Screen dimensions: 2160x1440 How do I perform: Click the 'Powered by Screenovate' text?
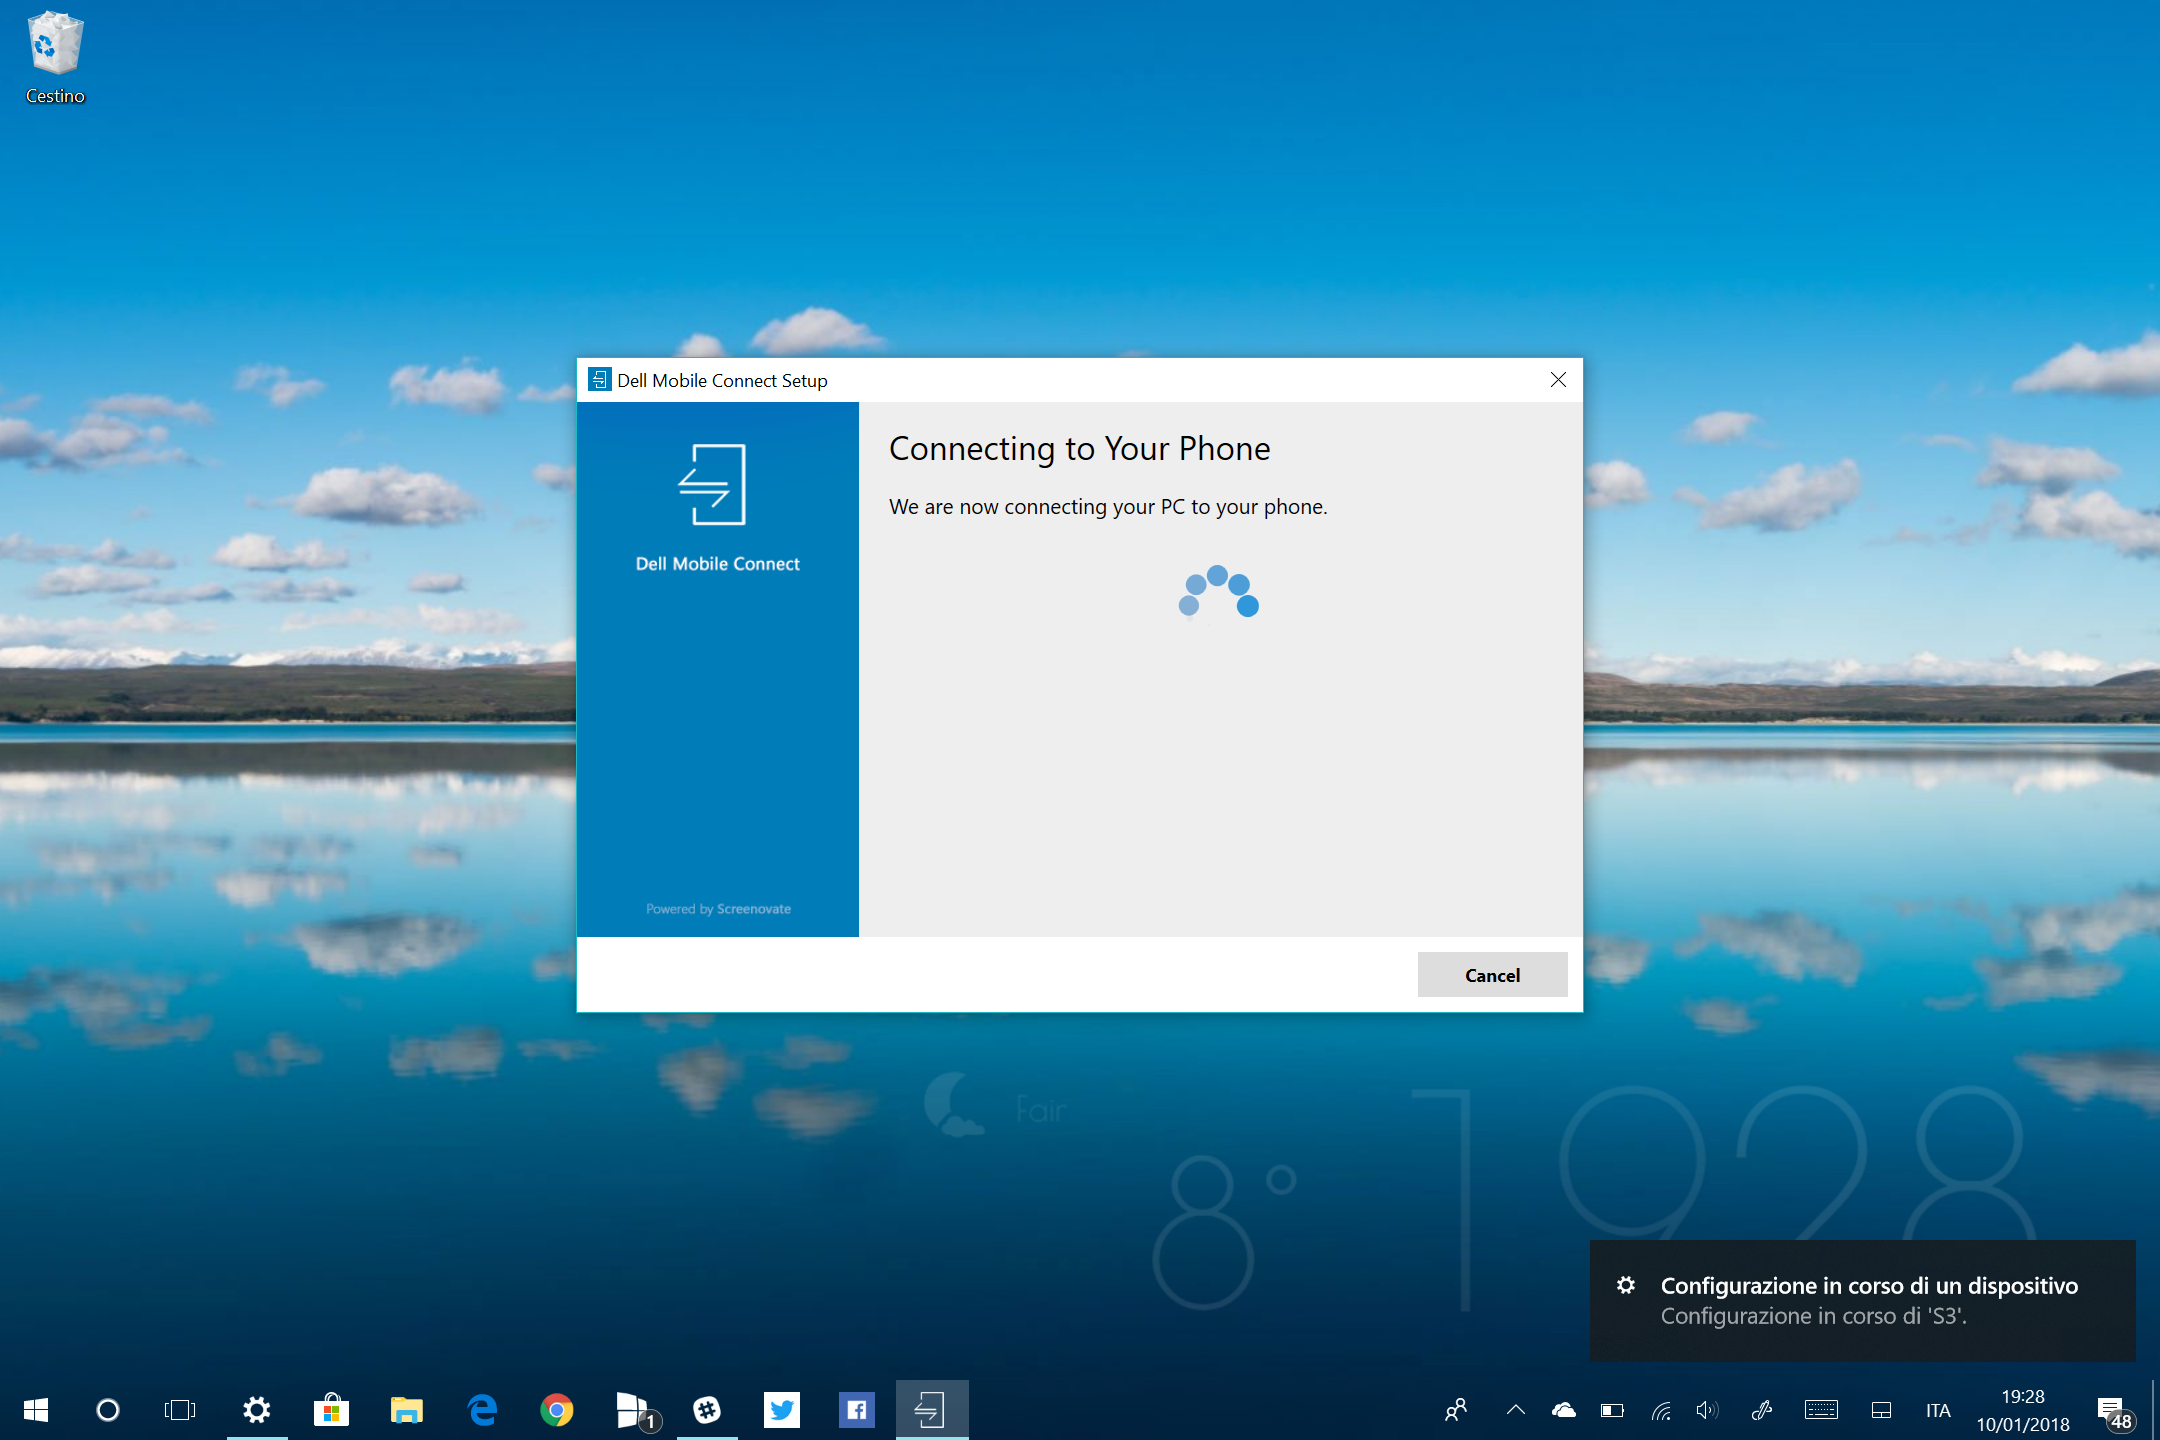click(x=718, y=909)
